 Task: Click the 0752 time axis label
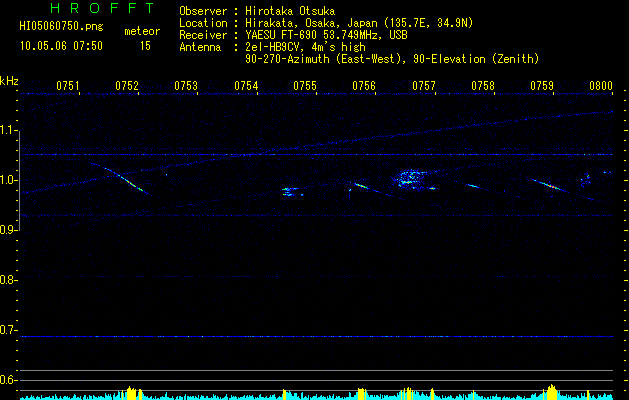[x=127, y=85]
